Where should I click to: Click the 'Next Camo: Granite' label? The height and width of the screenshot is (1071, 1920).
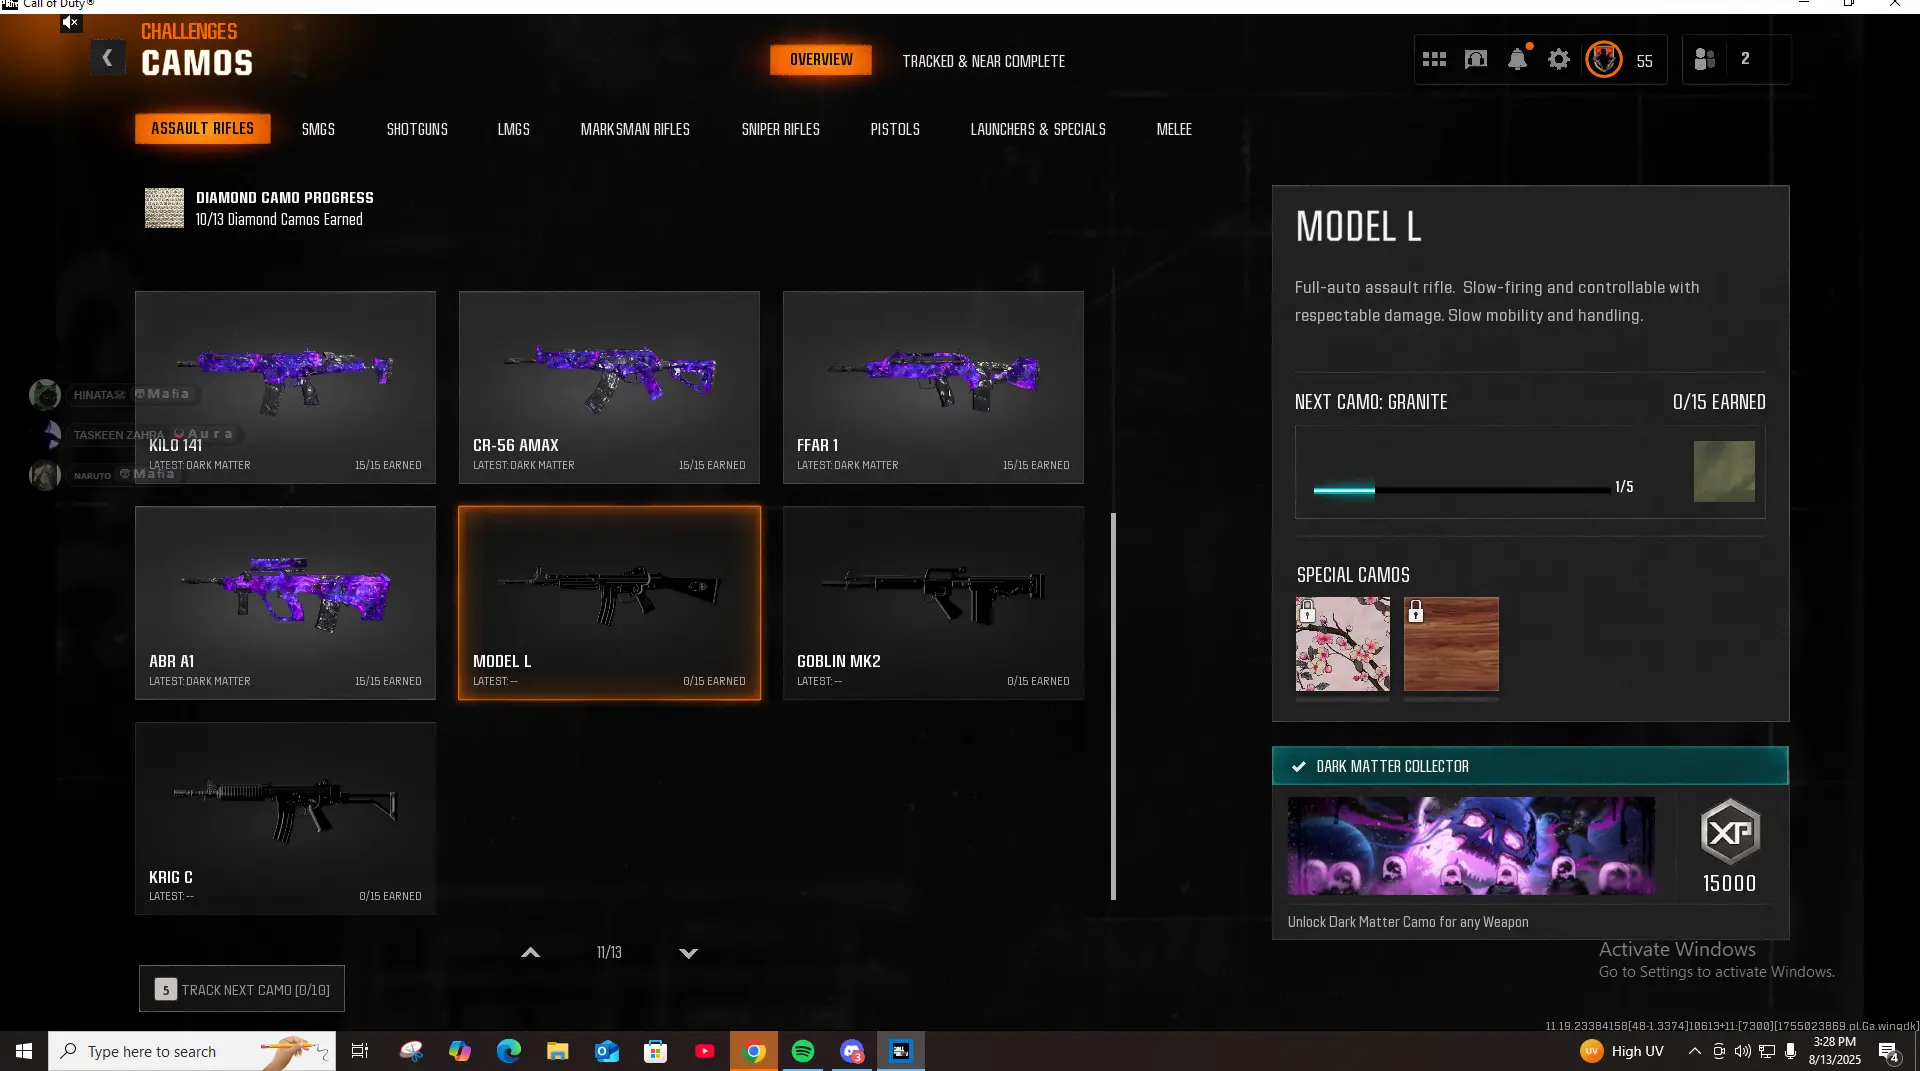pyautogui.click(x=1371, y=402)
